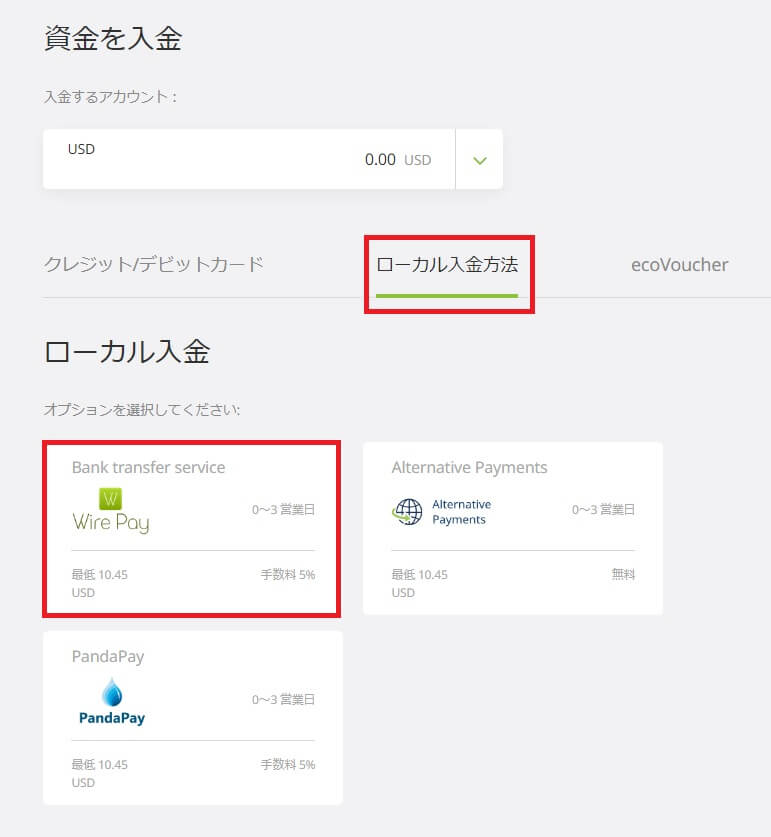
Task: Click the オプションを選択してください prompt text
Action: click(x=142, y=409)
